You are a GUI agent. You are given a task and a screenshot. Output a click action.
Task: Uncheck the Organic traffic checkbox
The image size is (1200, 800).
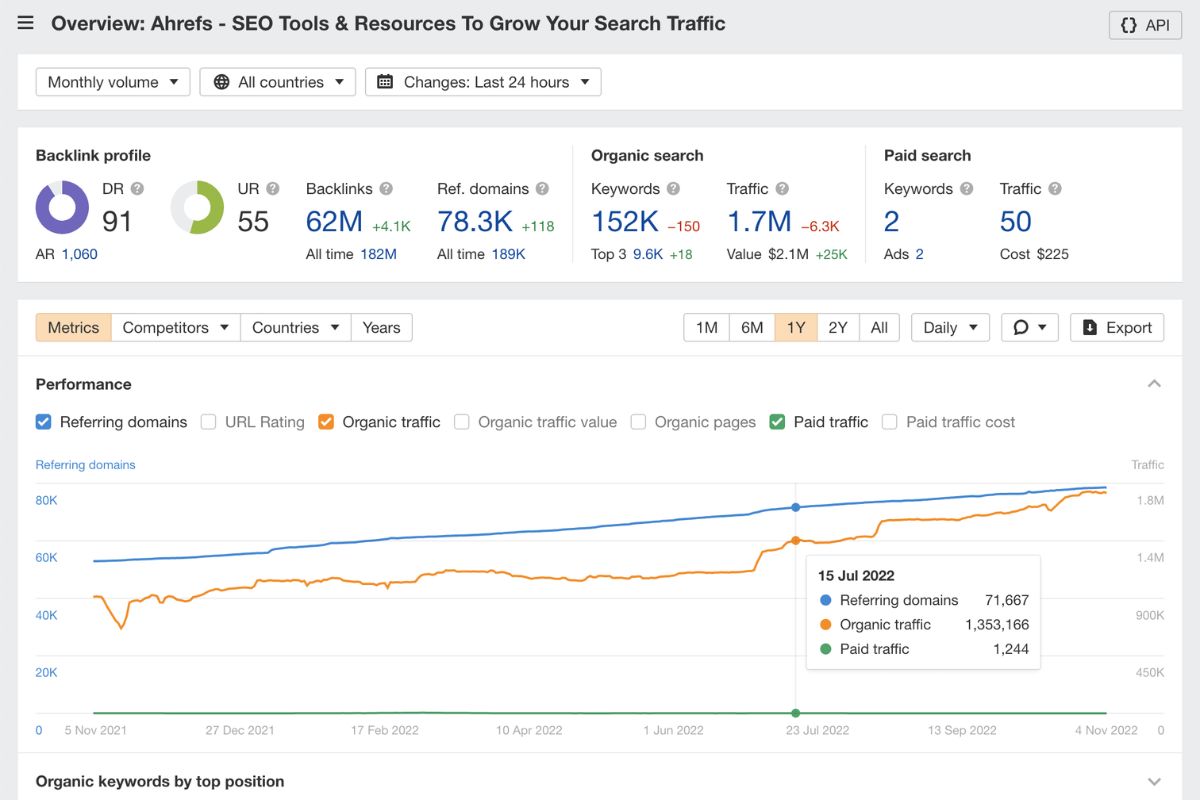[326, 422]
